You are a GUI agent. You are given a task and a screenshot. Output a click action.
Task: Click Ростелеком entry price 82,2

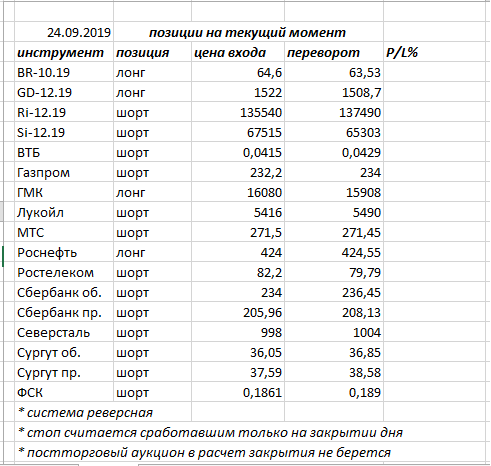[238, 272]
